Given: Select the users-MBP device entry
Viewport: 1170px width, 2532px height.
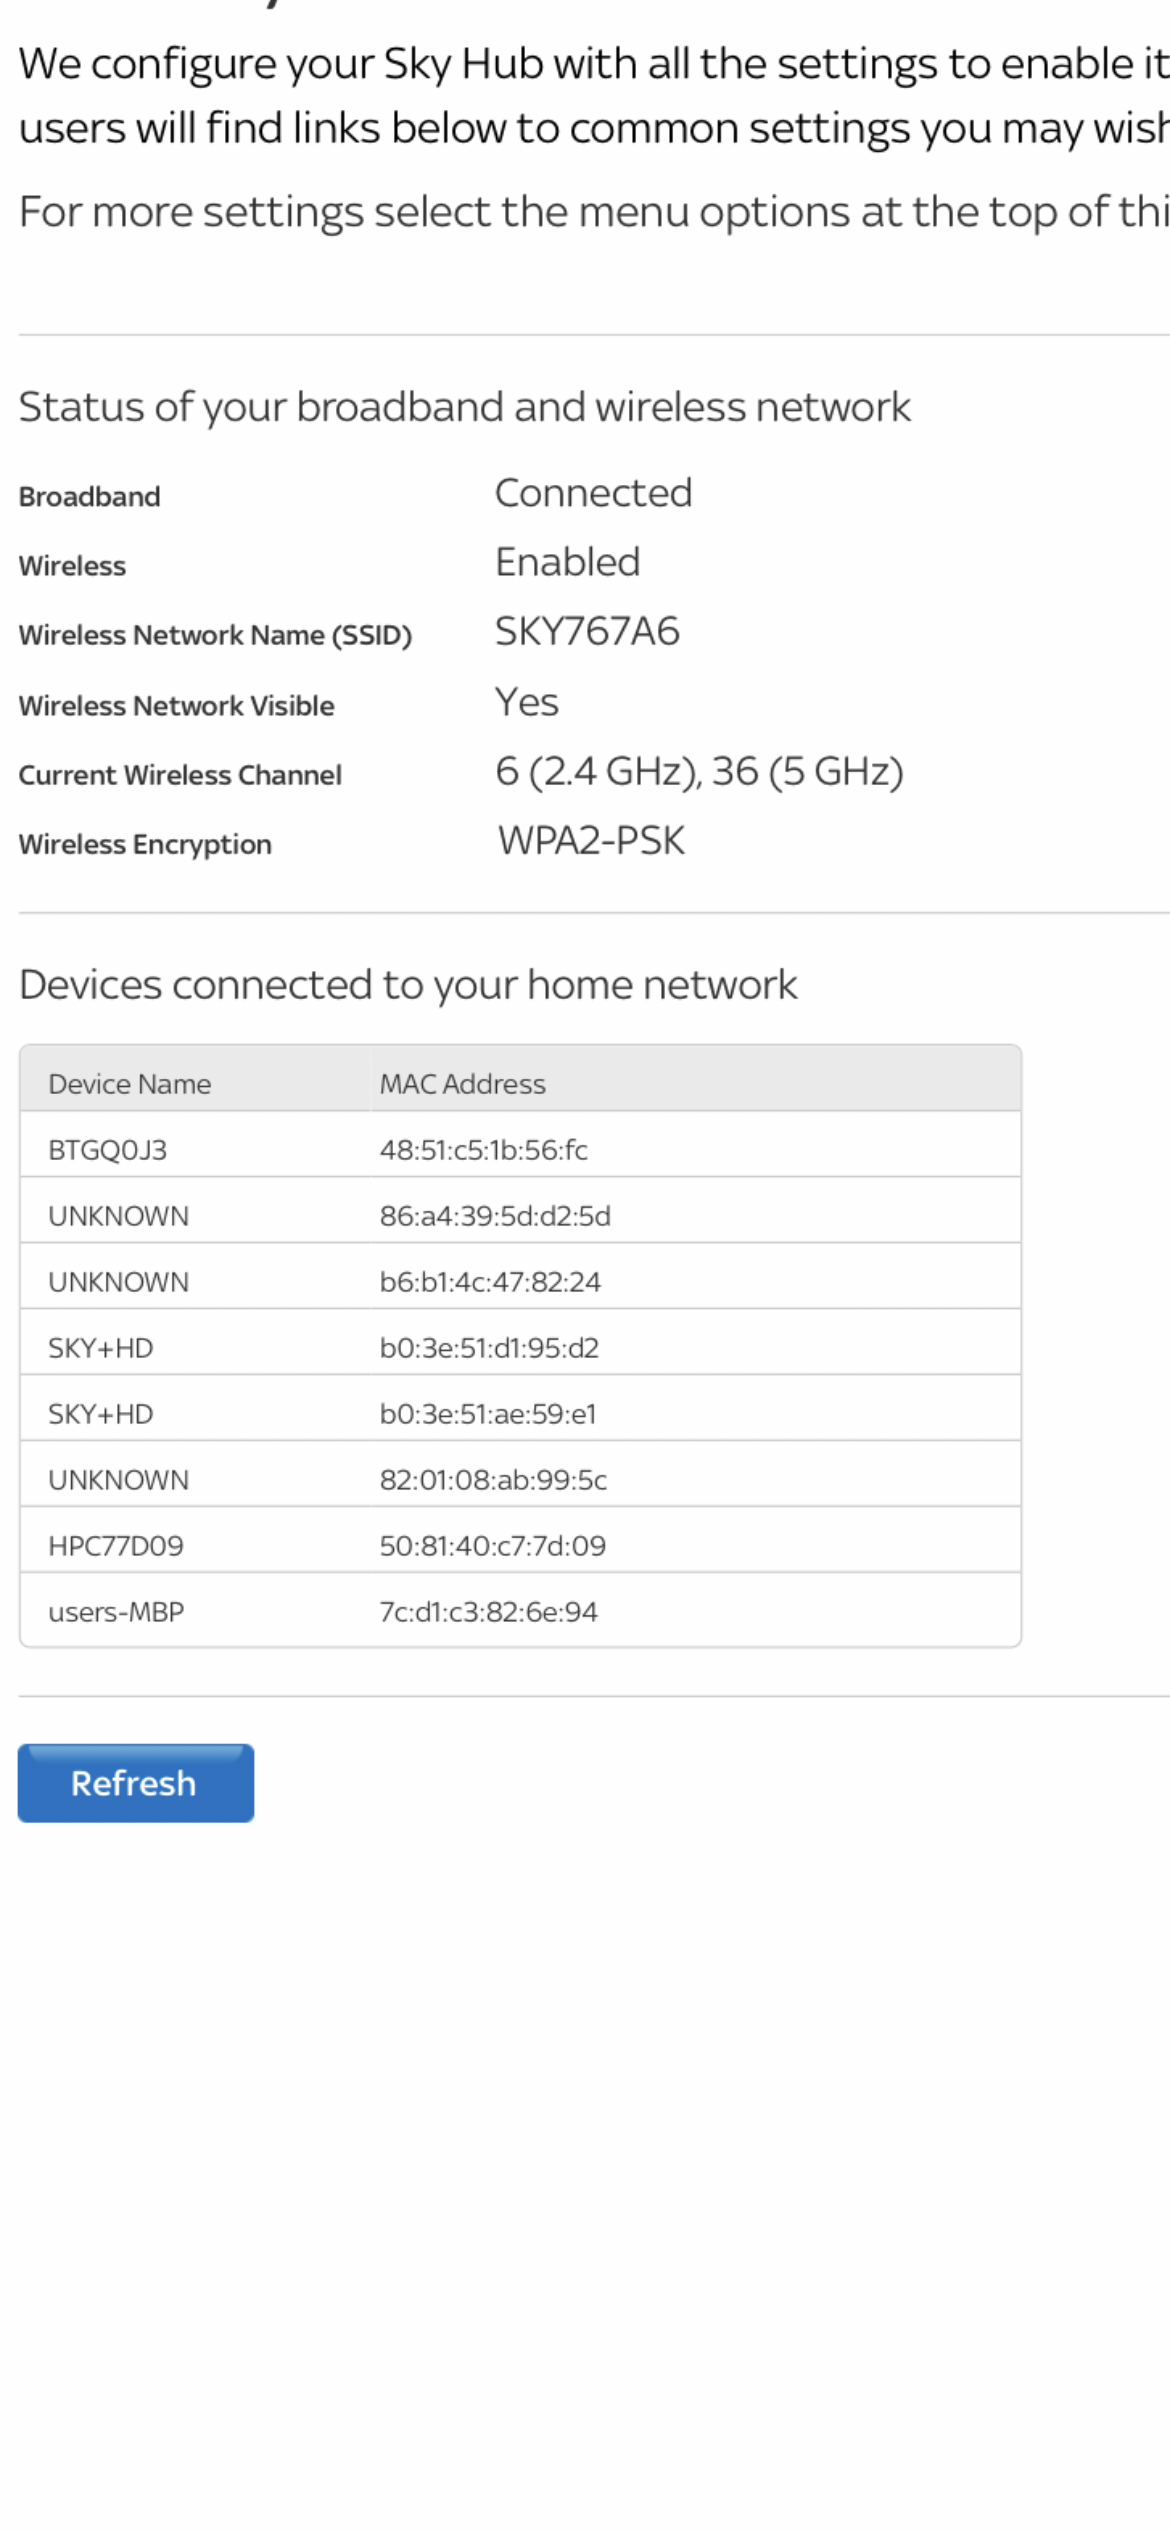Looking at the screenshot, I should 117,1611.
